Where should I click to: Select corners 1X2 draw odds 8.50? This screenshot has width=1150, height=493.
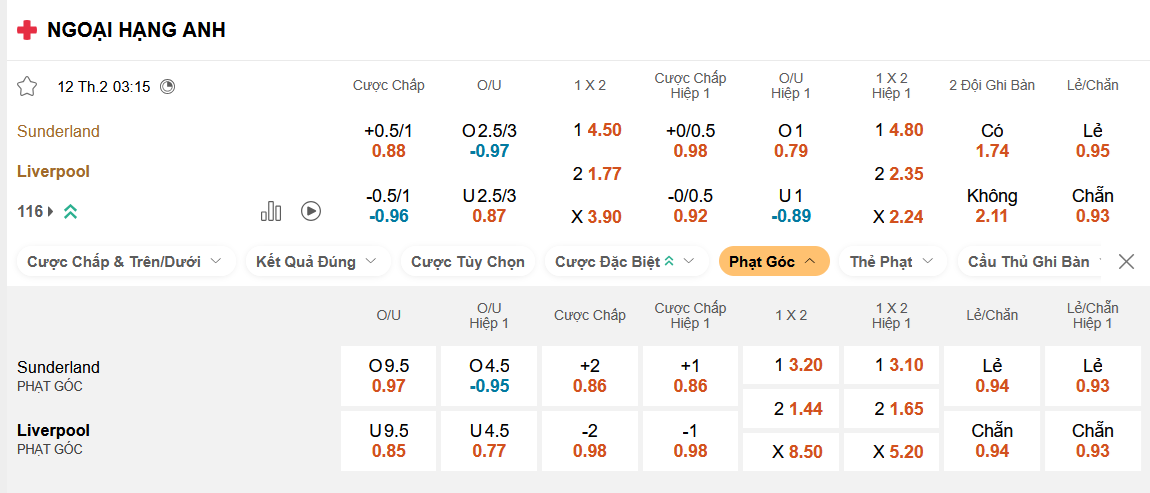pos(791,451)
